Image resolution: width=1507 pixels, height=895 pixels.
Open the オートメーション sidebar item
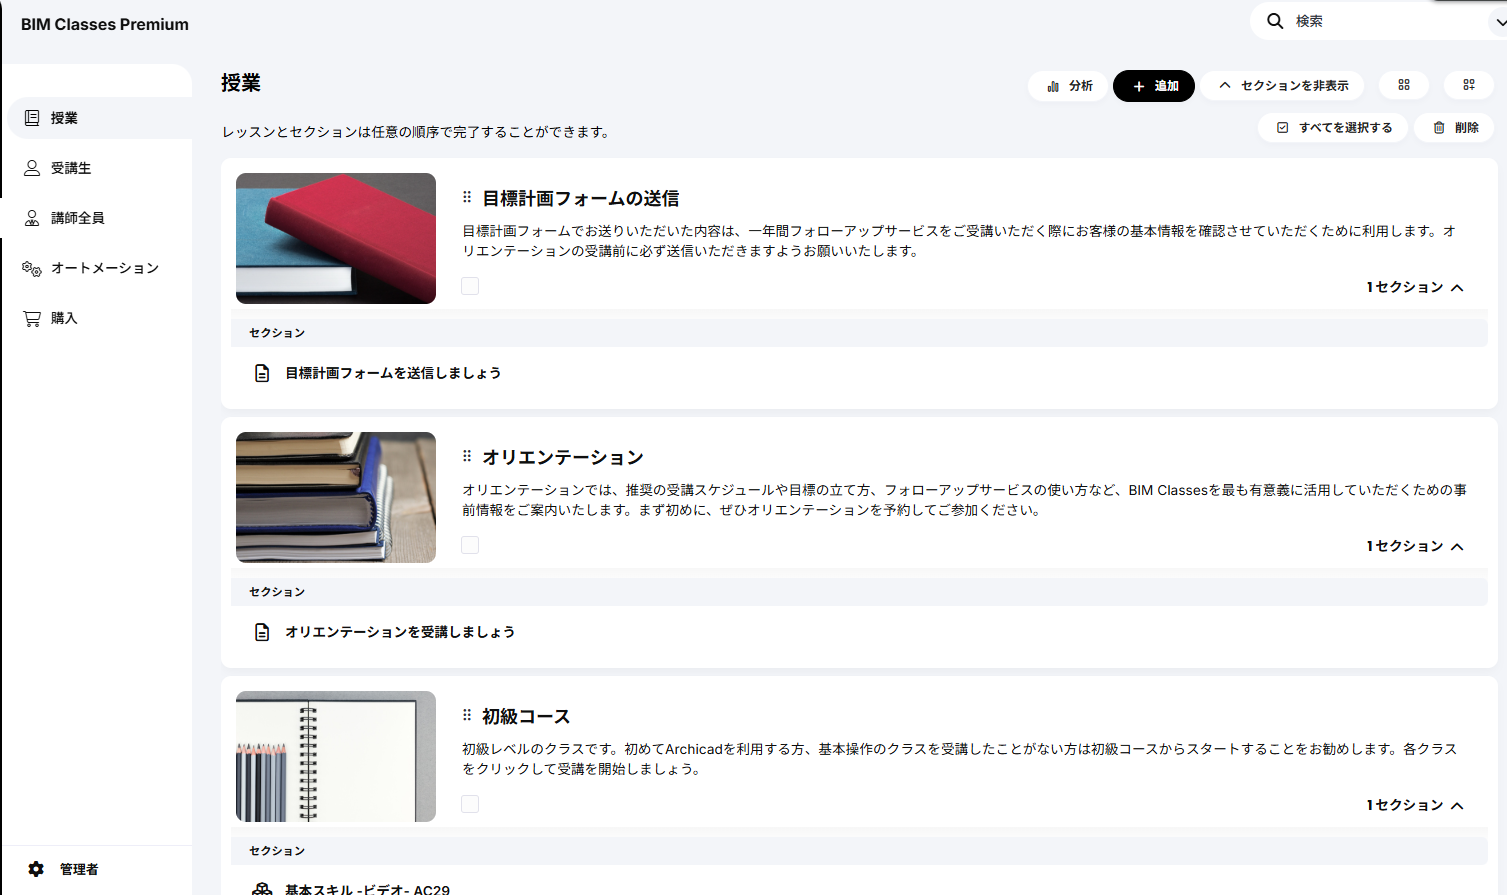click(x=98, y=268)
